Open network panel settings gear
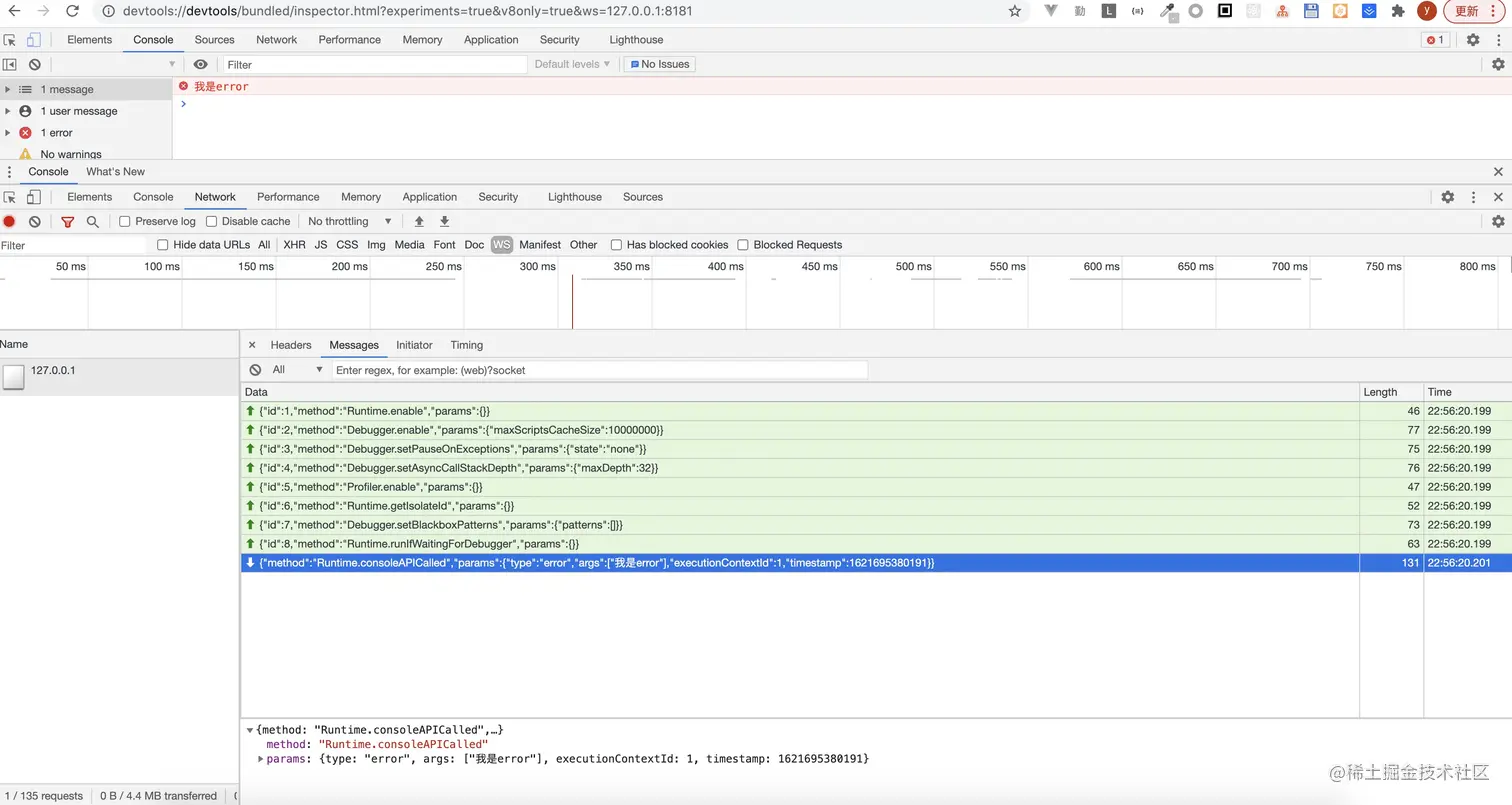 tap(1498, 222)
